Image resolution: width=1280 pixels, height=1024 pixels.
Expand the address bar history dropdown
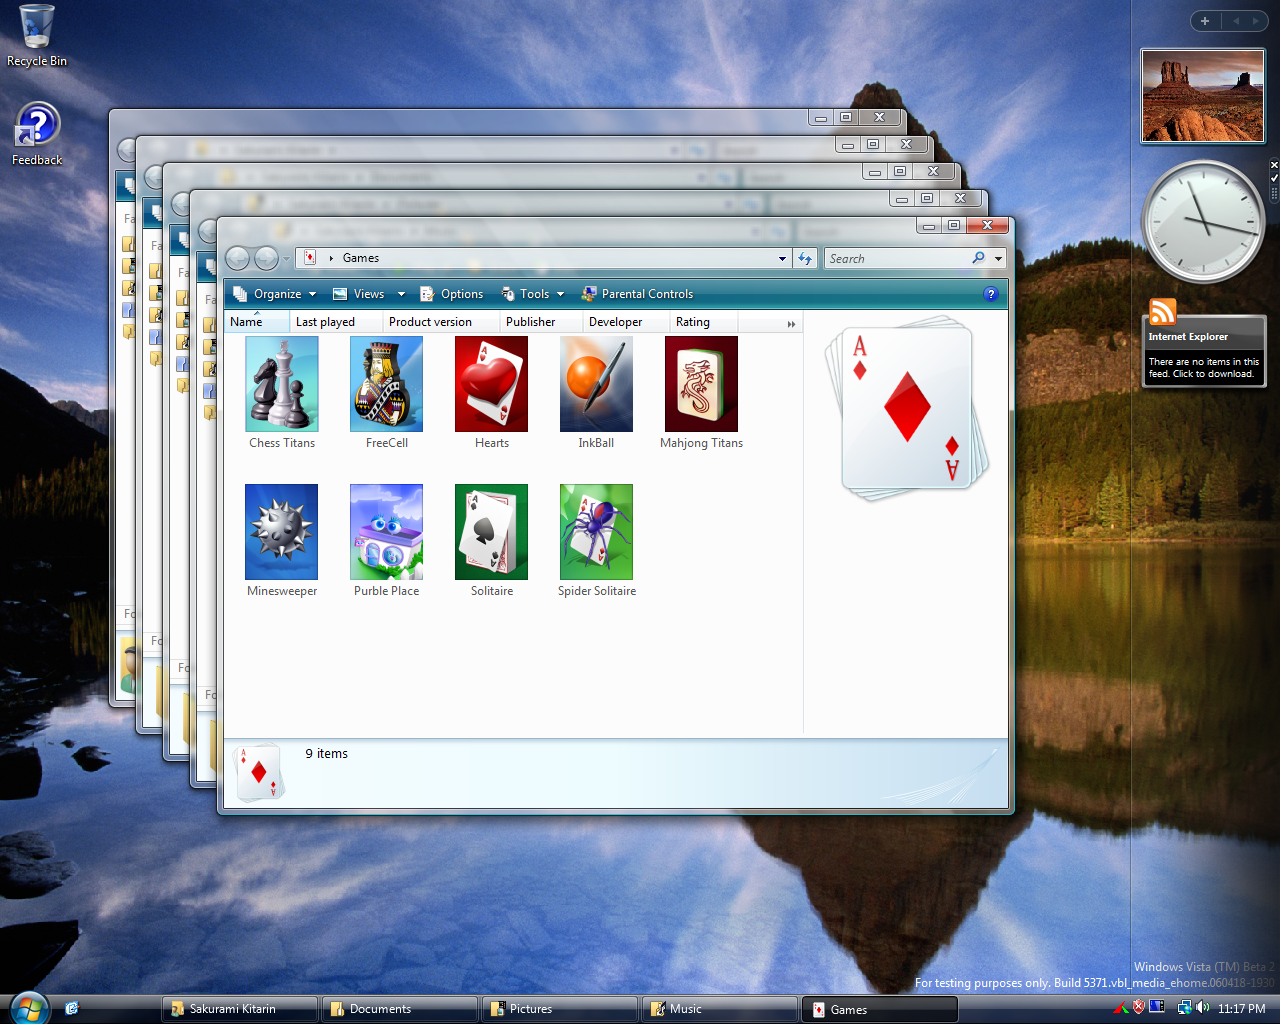pos(782,258)
